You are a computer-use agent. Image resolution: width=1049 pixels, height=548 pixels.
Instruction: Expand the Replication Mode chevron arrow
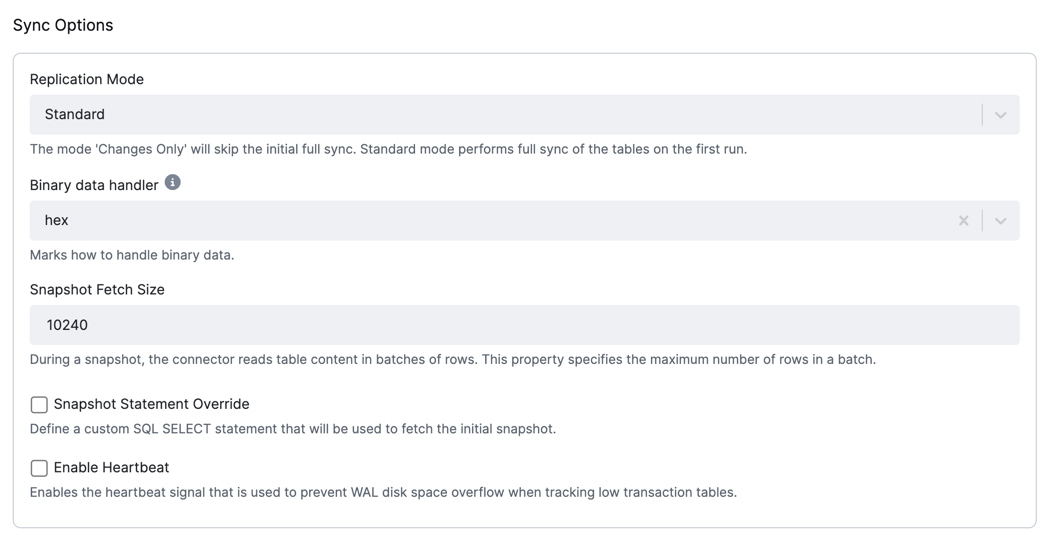click(1000, 115)
